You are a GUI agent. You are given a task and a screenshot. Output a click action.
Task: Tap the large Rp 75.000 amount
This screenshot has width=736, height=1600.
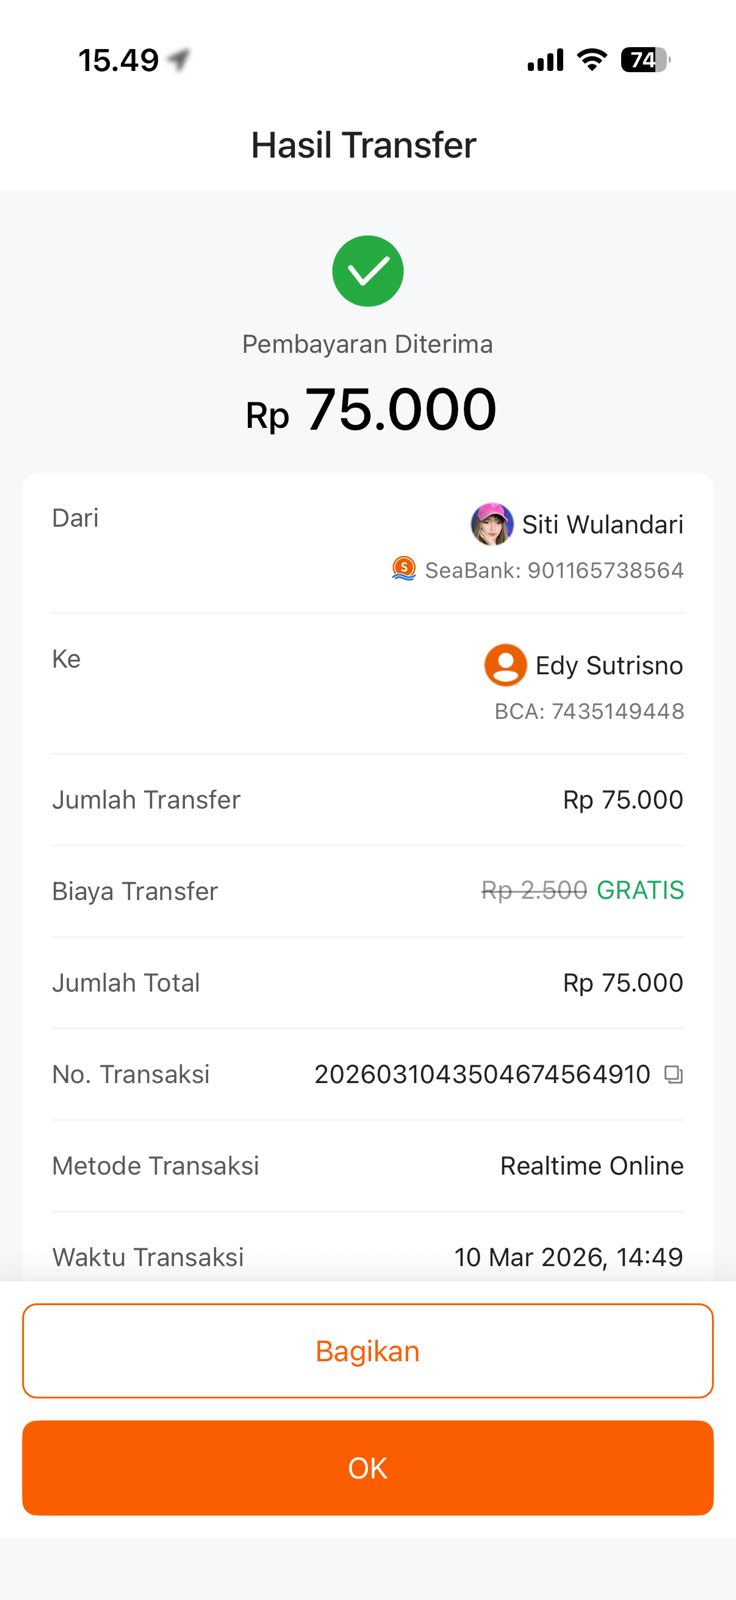point(371,410)
